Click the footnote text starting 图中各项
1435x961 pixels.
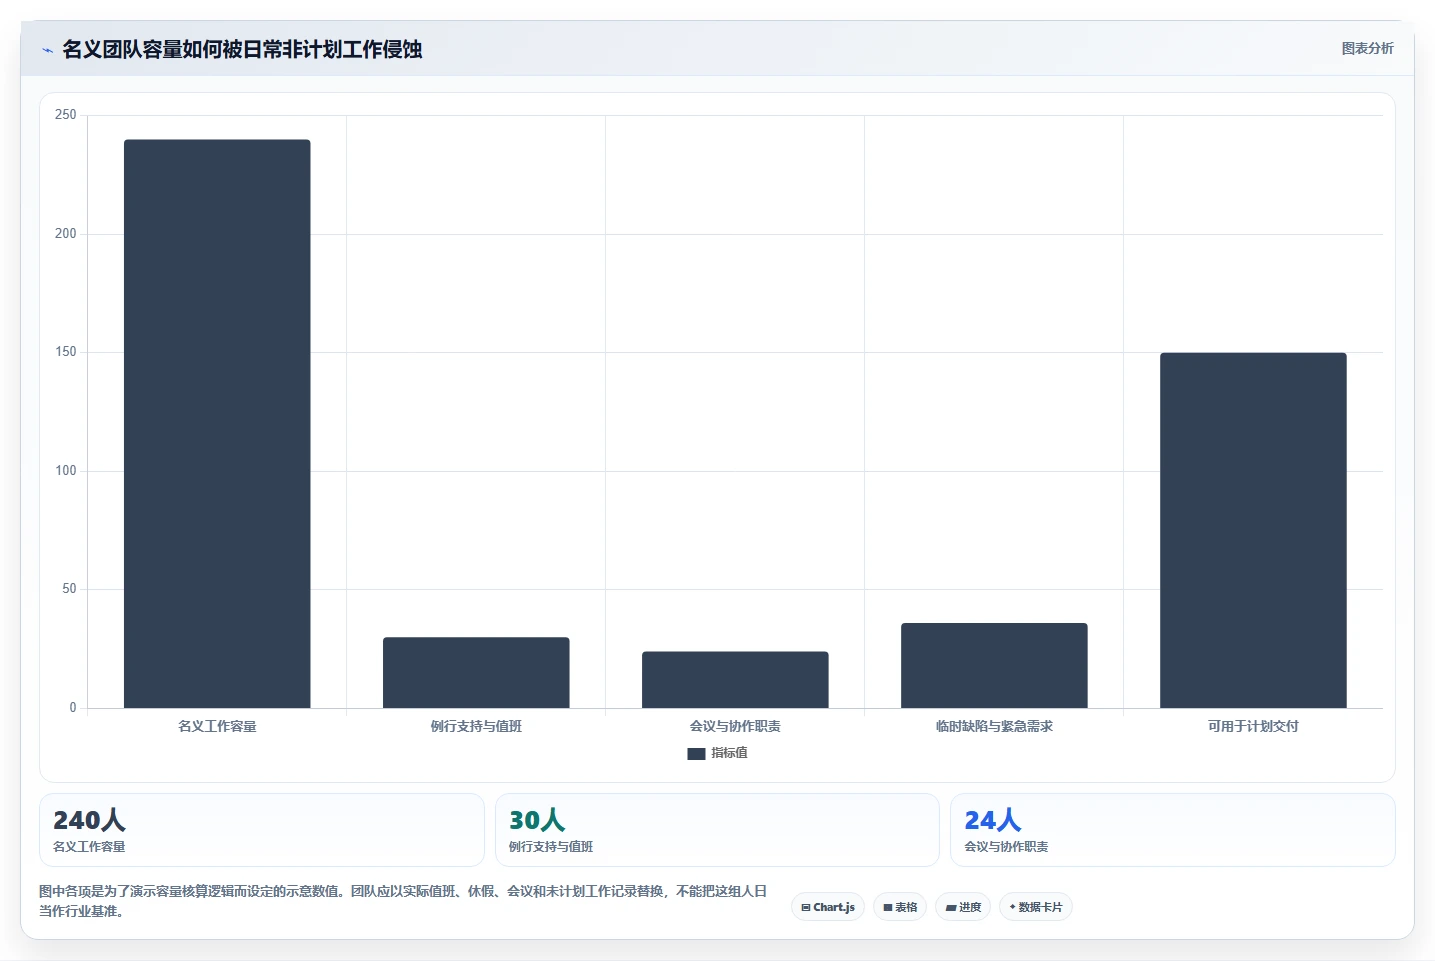pyautogui.click(x=403, y=901)
